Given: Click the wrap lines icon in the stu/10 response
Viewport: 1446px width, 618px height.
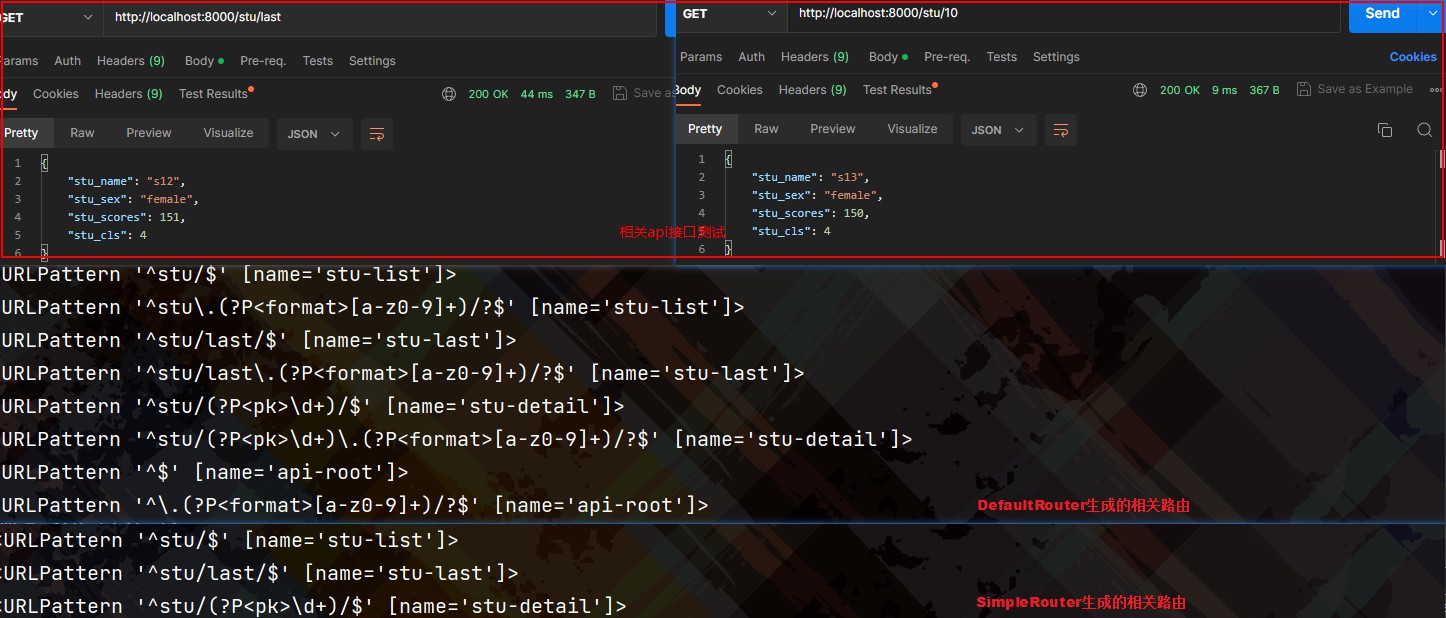Looking at the screenshot, I should 1061,130.
